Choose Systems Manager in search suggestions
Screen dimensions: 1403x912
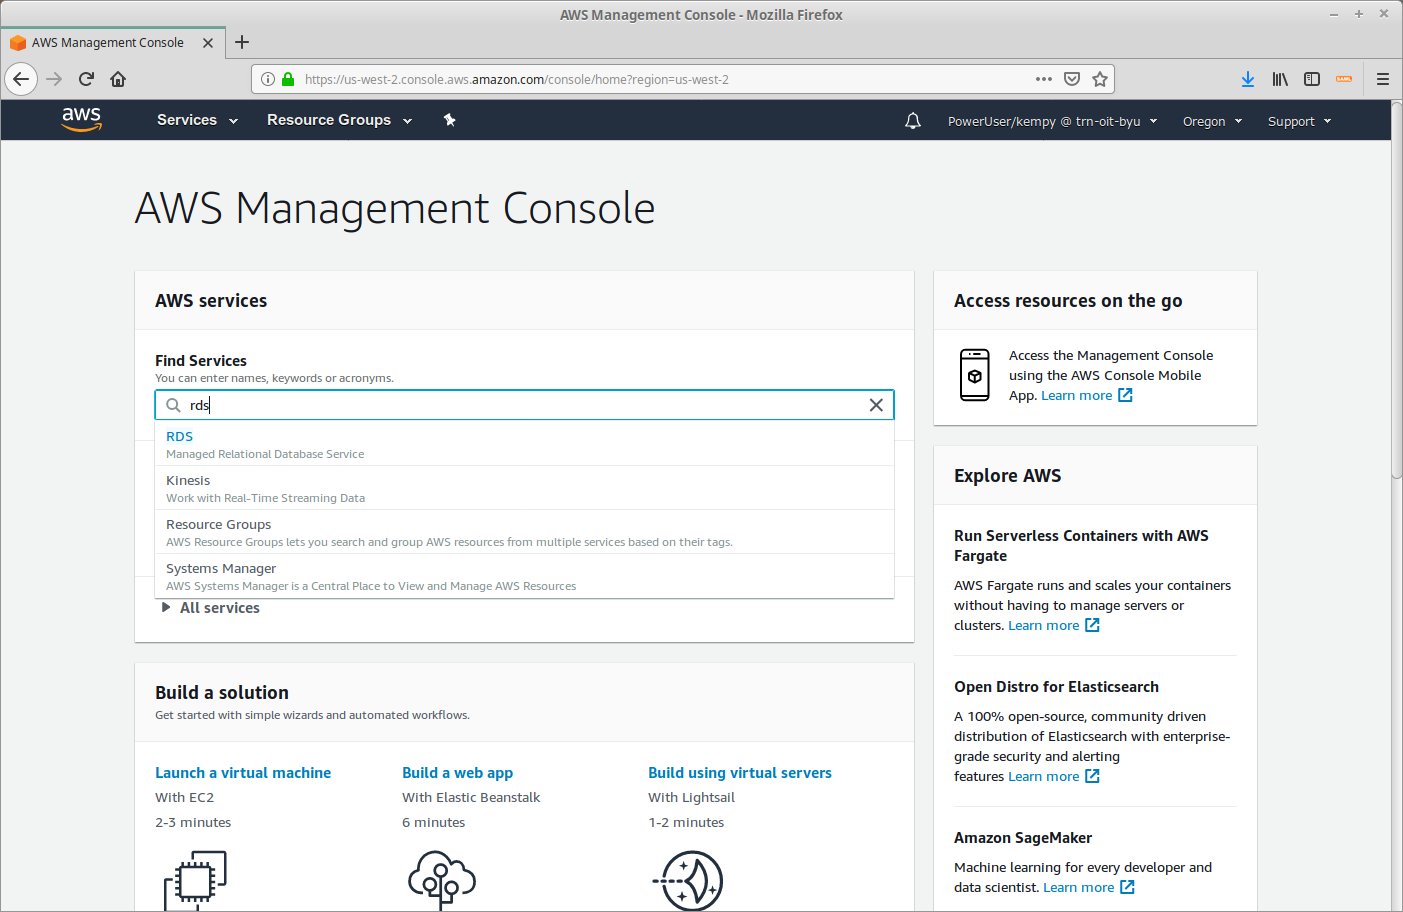tap(524, 576)
